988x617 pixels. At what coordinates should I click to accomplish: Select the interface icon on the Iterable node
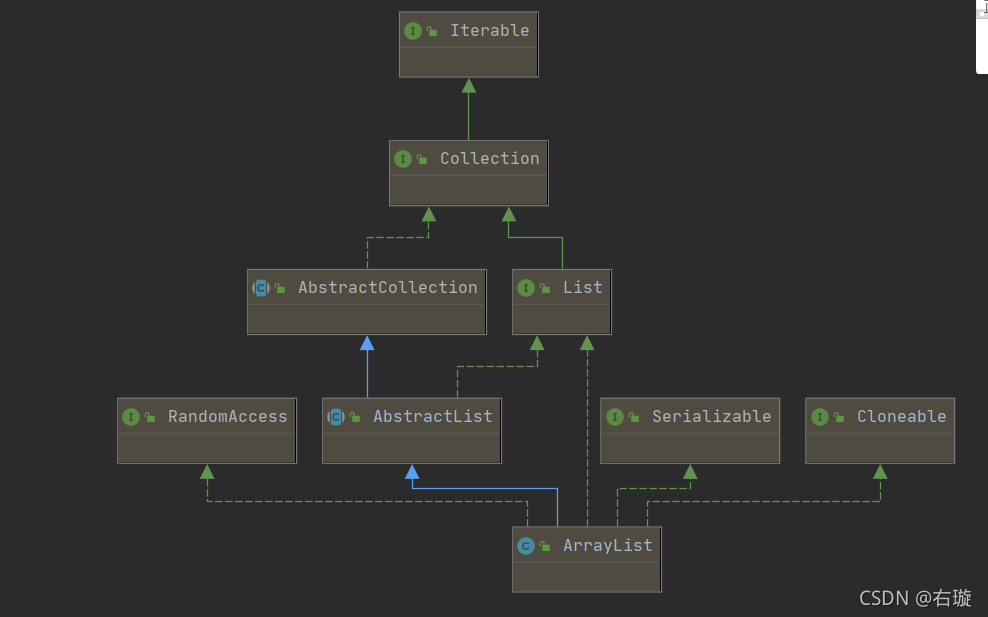tap(414, 30)
